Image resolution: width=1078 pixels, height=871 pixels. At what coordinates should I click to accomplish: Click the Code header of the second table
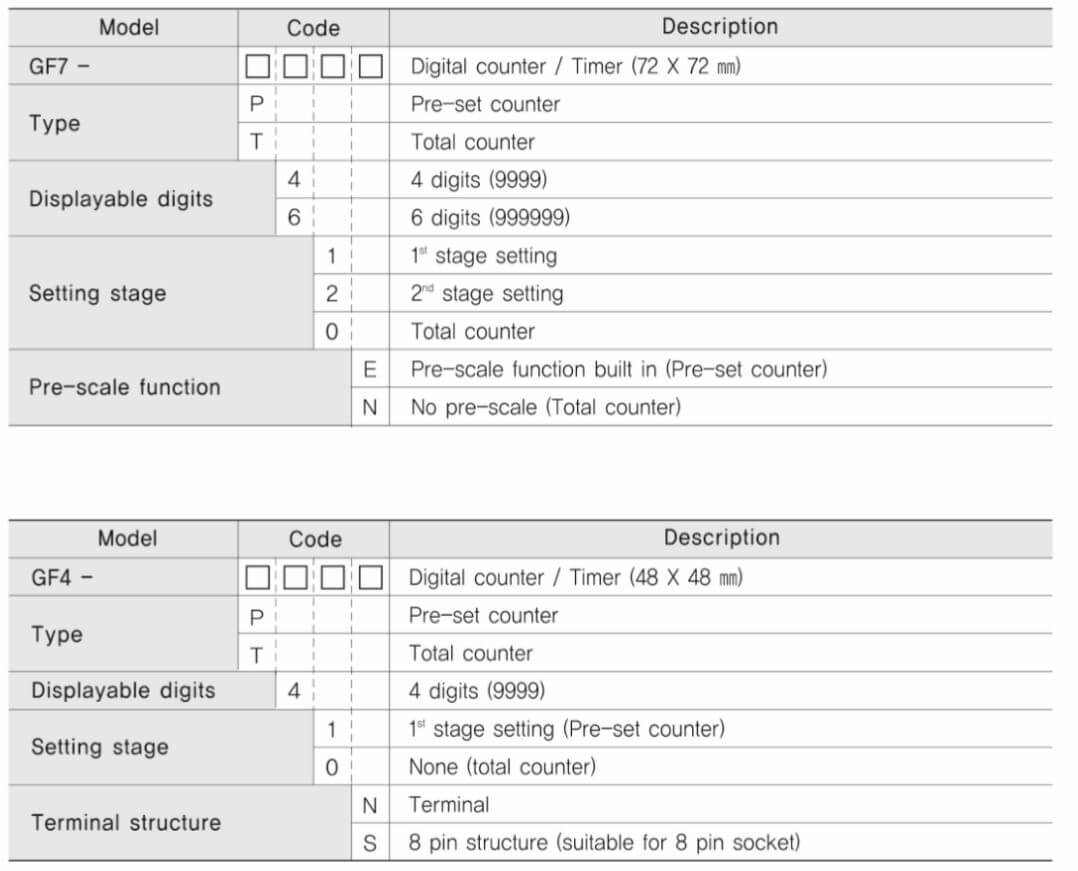[314, 539]
